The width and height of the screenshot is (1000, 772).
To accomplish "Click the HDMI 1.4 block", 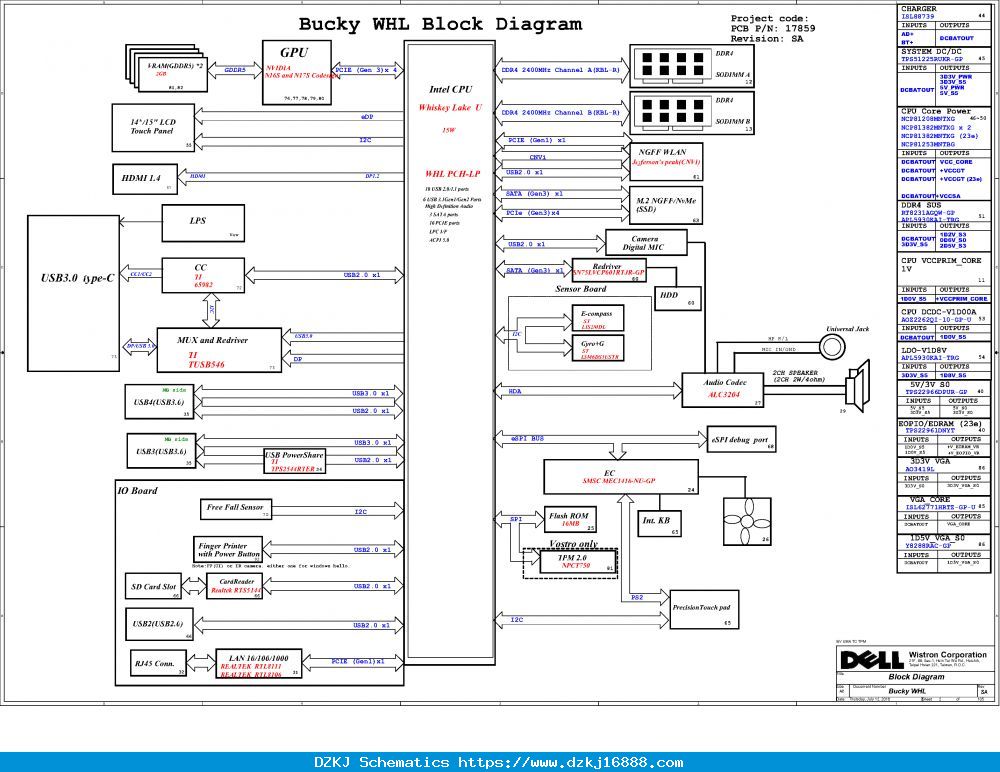I will click(x=145, y=178).
